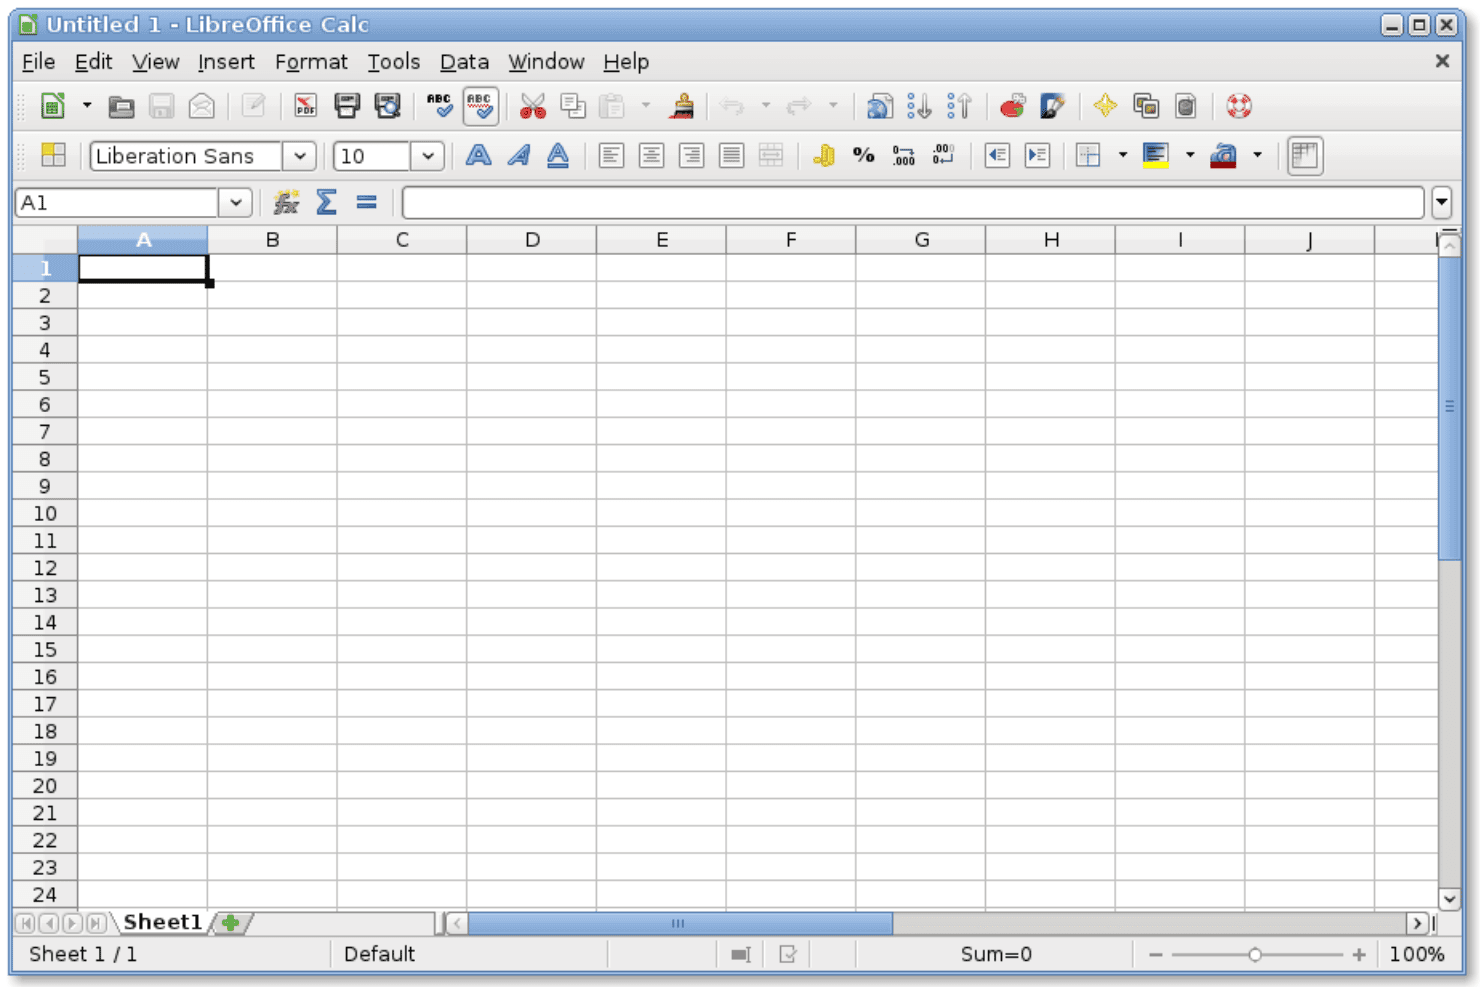Viewport: 1480px width, 987px height.
Task: Click the Print icon
Action: (347, 106)
